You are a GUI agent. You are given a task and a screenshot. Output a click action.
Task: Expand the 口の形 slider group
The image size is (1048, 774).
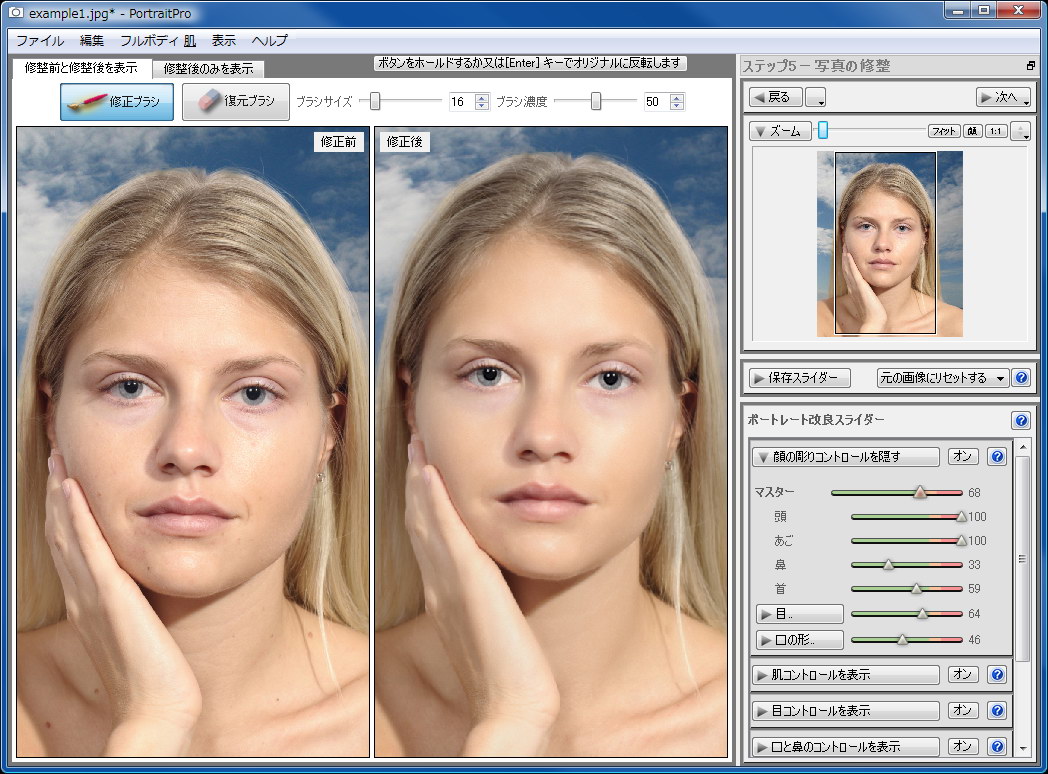pyautogui.click(x=799, y=640)
